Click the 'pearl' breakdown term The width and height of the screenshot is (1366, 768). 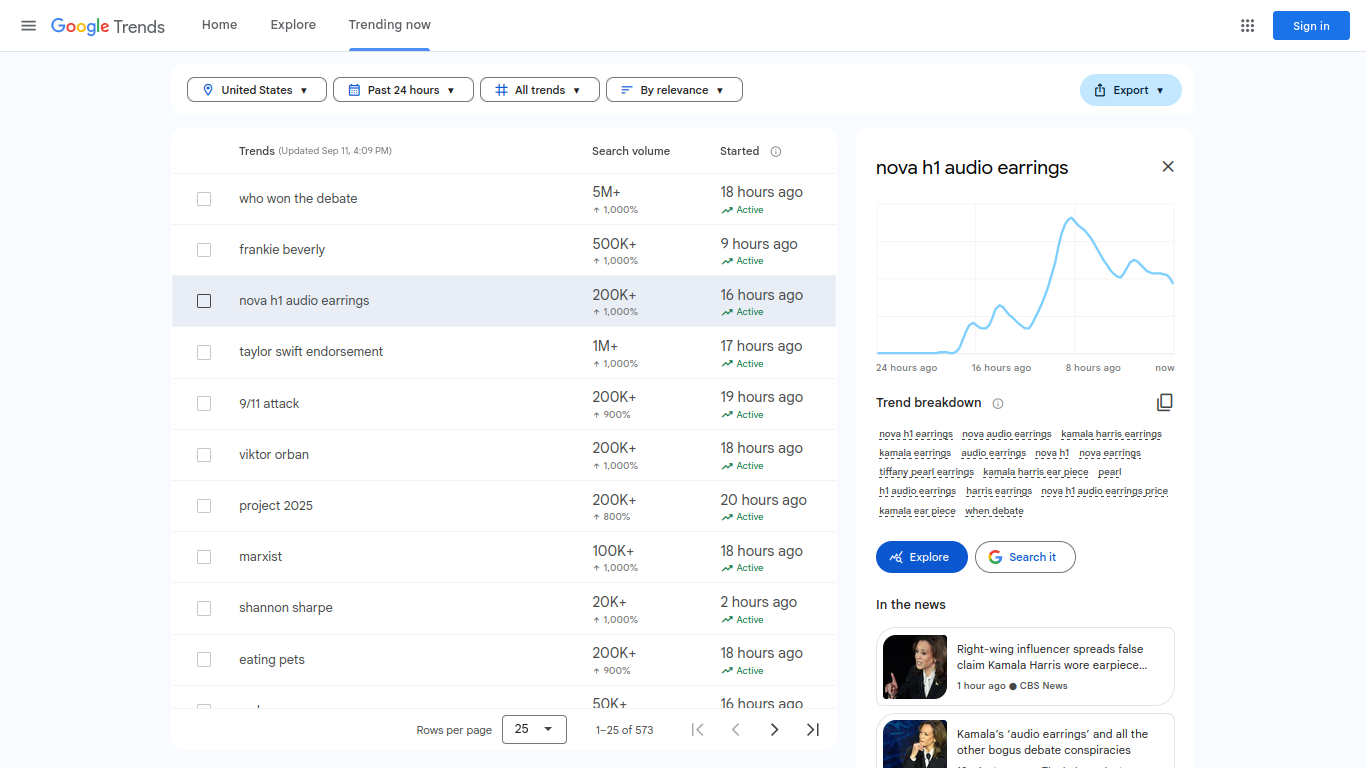click(1109, 472)
